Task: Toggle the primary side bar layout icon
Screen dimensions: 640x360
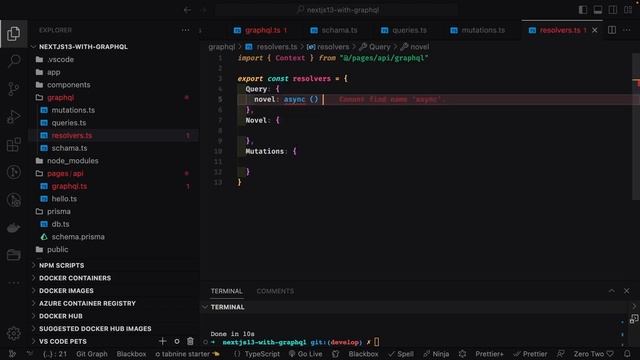Action: tap(583, 10)
